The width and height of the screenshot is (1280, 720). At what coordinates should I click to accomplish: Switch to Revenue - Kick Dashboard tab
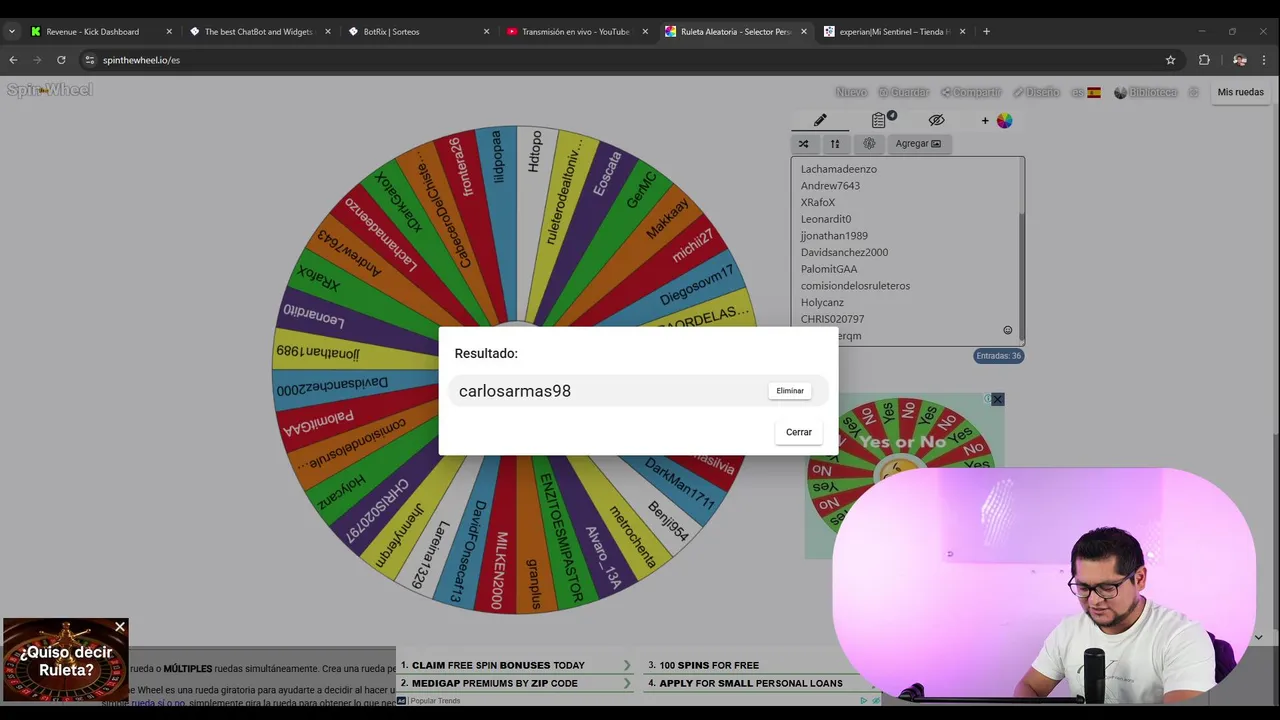coord(92,32)
